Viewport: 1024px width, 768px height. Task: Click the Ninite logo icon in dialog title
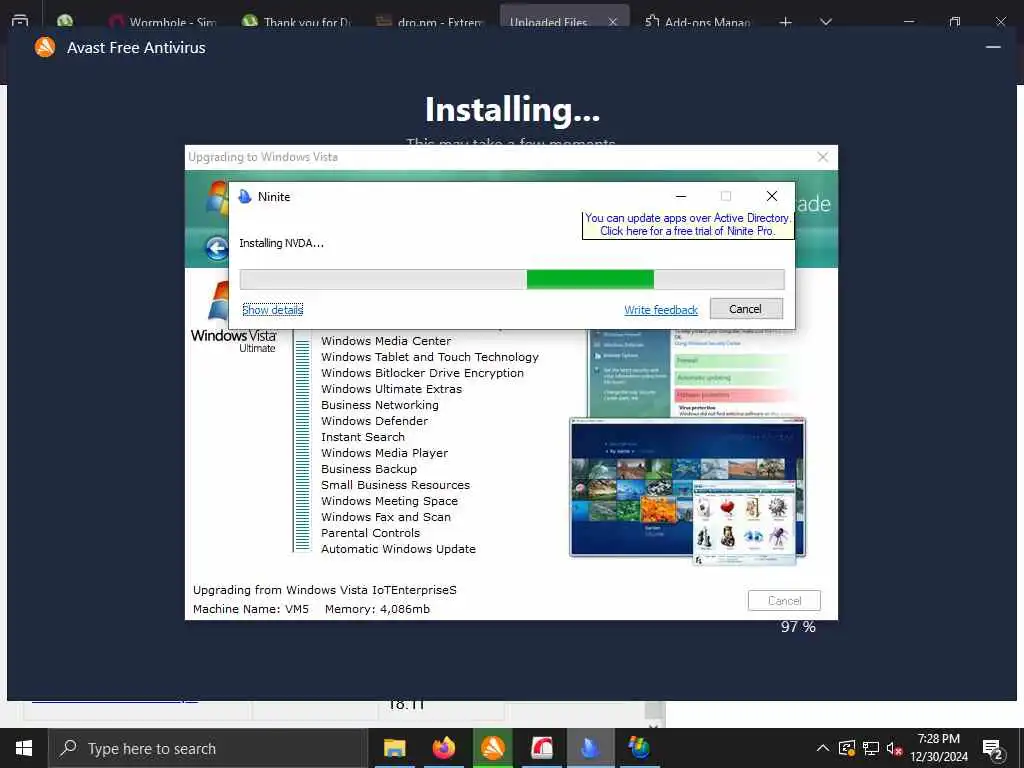click(x=245, y=197)
